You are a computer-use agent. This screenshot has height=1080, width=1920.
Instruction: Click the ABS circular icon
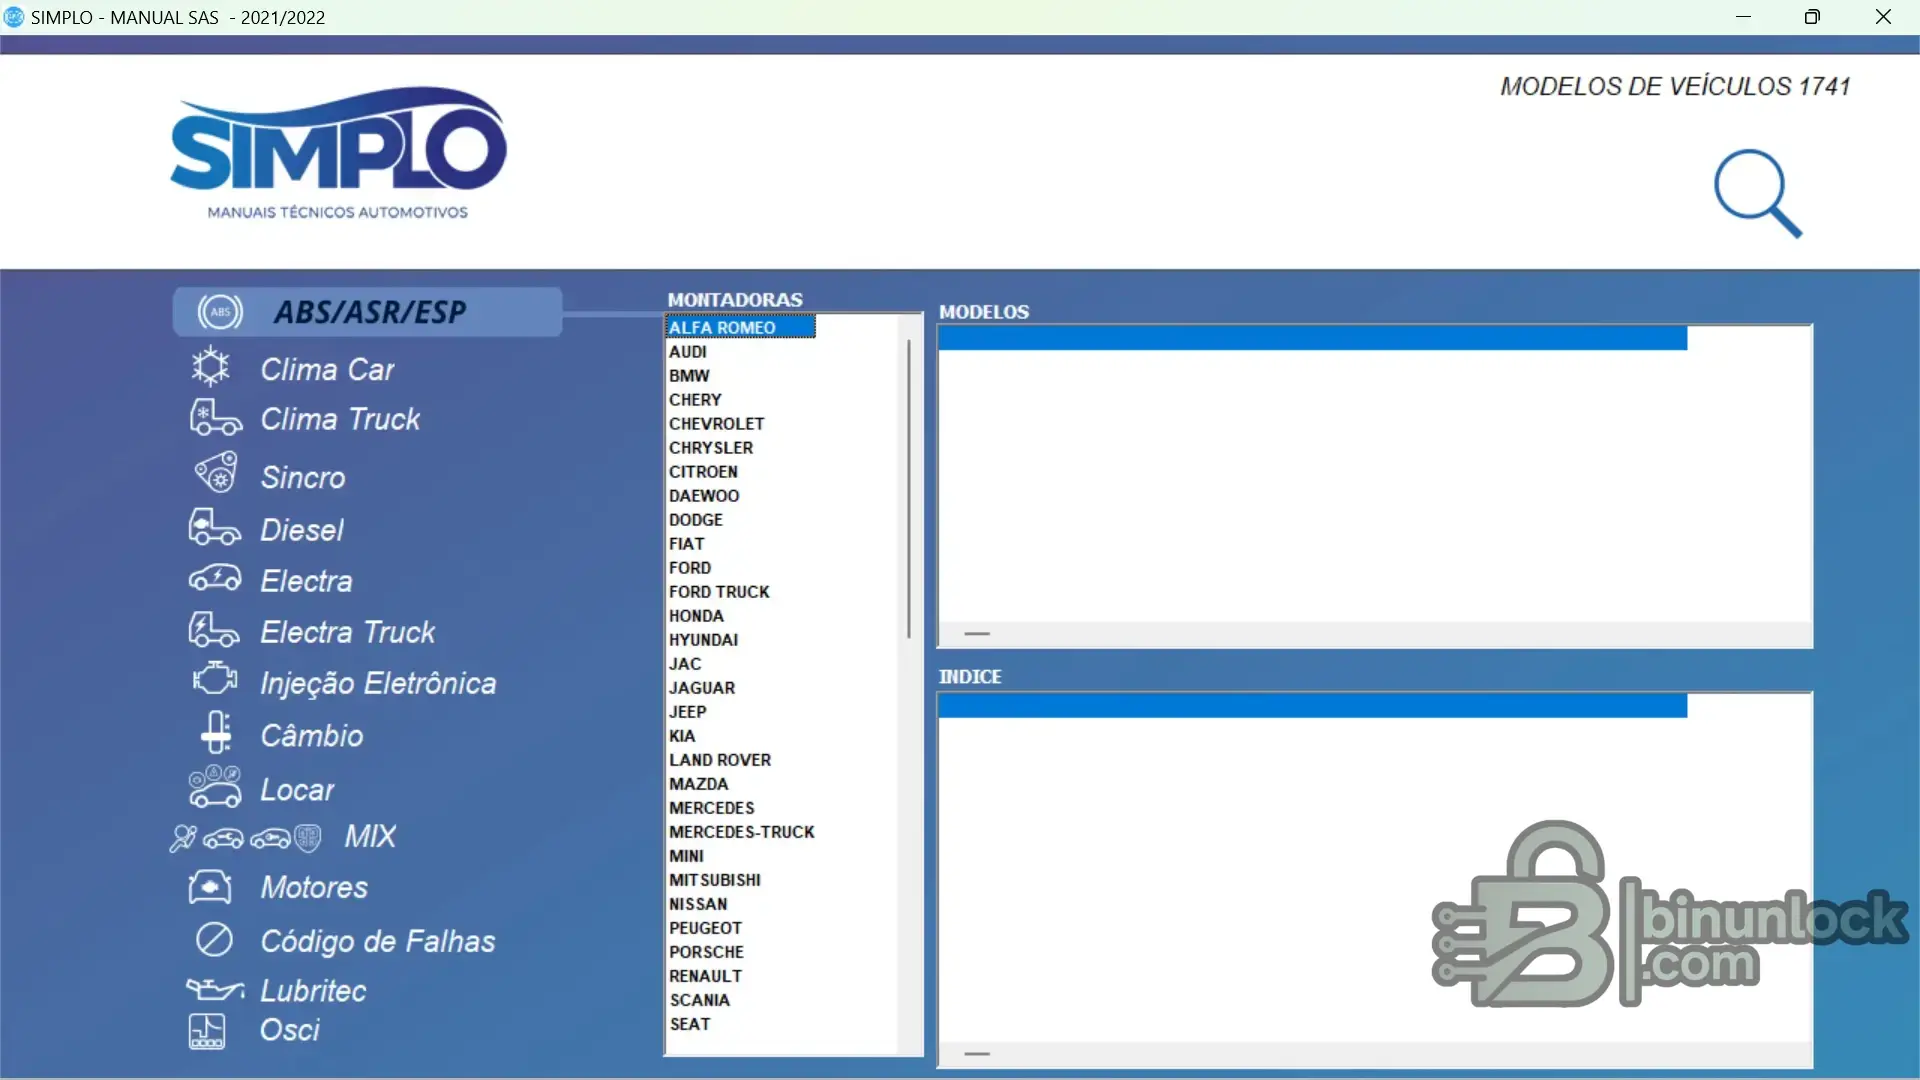(x=220, y=312)
